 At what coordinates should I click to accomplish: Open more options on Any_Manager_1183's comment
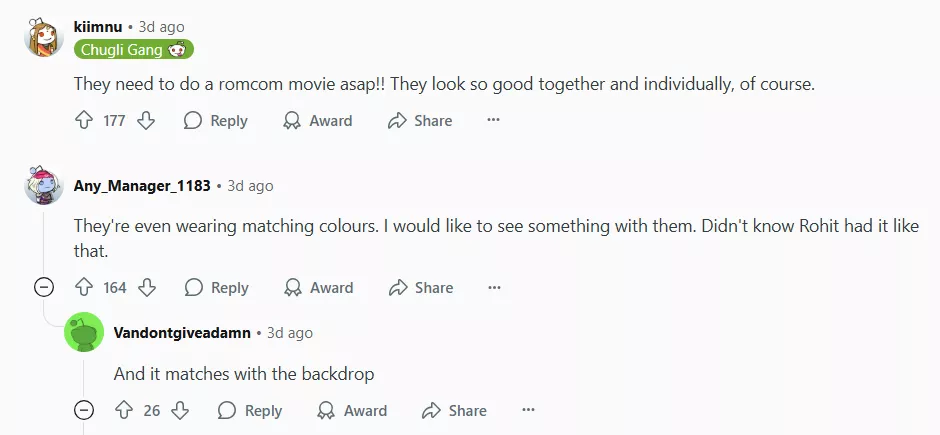[x=494, y=288]
